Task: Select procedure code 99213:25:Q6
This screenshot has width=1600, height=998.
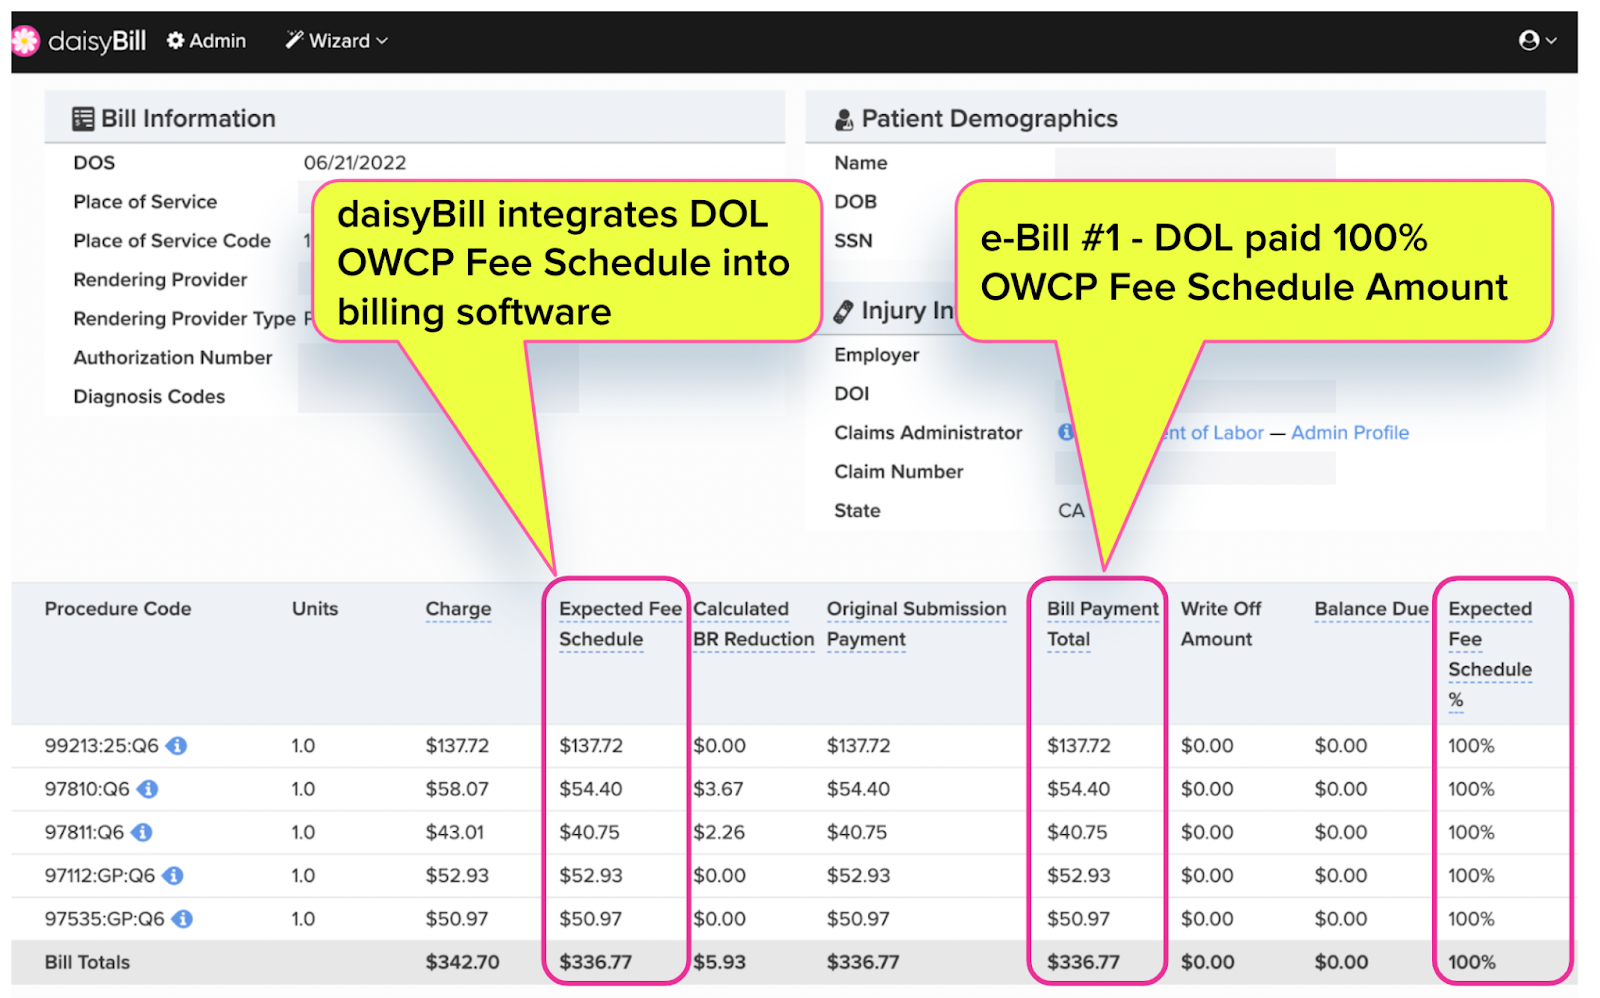Action: [x=102, y=746]
